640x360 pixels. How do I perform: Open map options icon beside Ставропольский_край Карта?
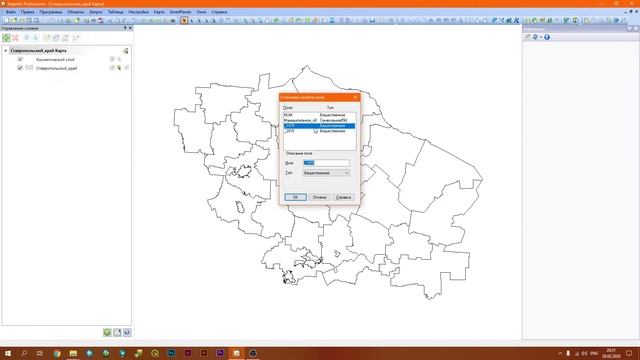(126, 51)
